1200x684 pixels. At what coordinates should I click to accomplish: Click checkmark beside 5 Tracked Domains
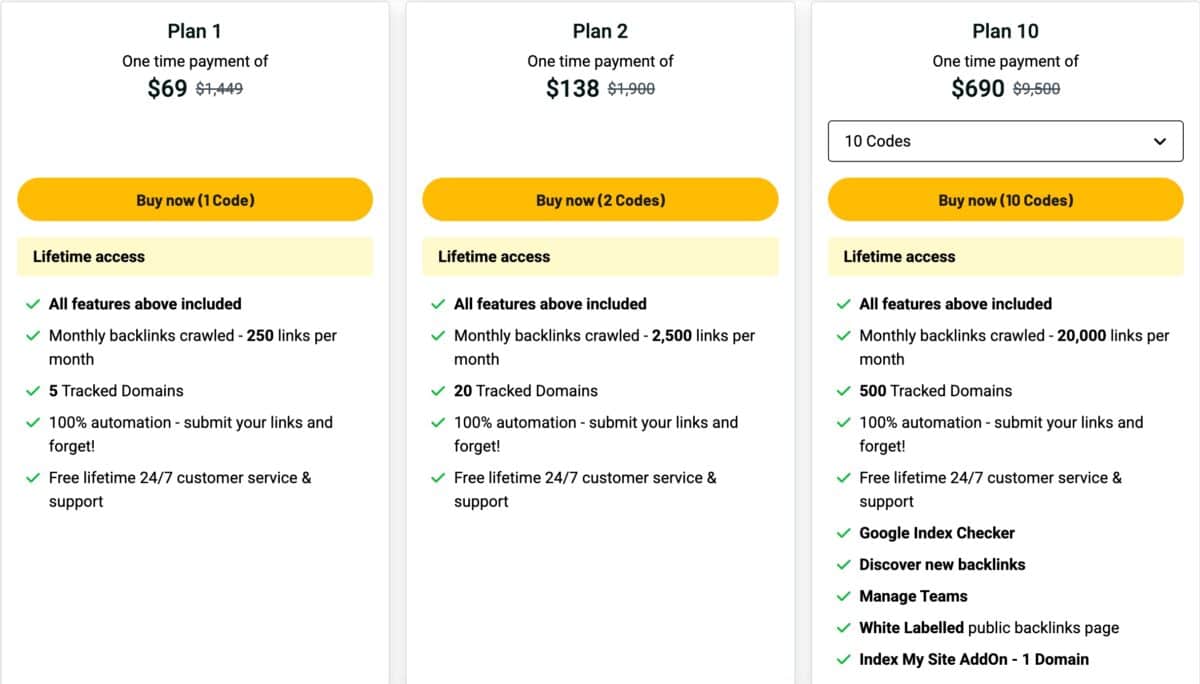click(33, 391)
